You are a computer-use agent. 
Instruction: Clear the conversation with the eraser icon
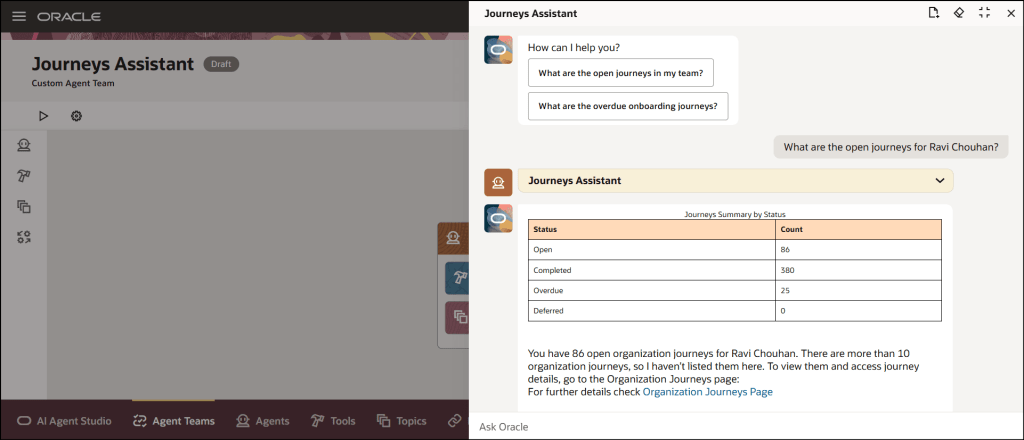pyautogui.click(x=958, y=13)
